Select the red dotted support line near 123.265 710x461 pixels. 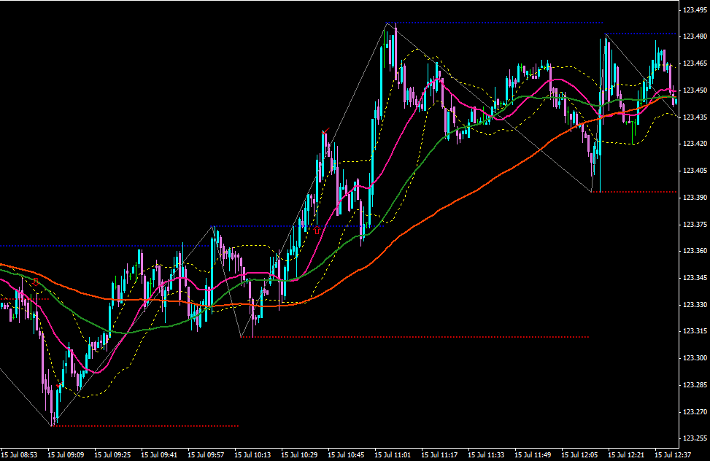(x=145, y=426)
